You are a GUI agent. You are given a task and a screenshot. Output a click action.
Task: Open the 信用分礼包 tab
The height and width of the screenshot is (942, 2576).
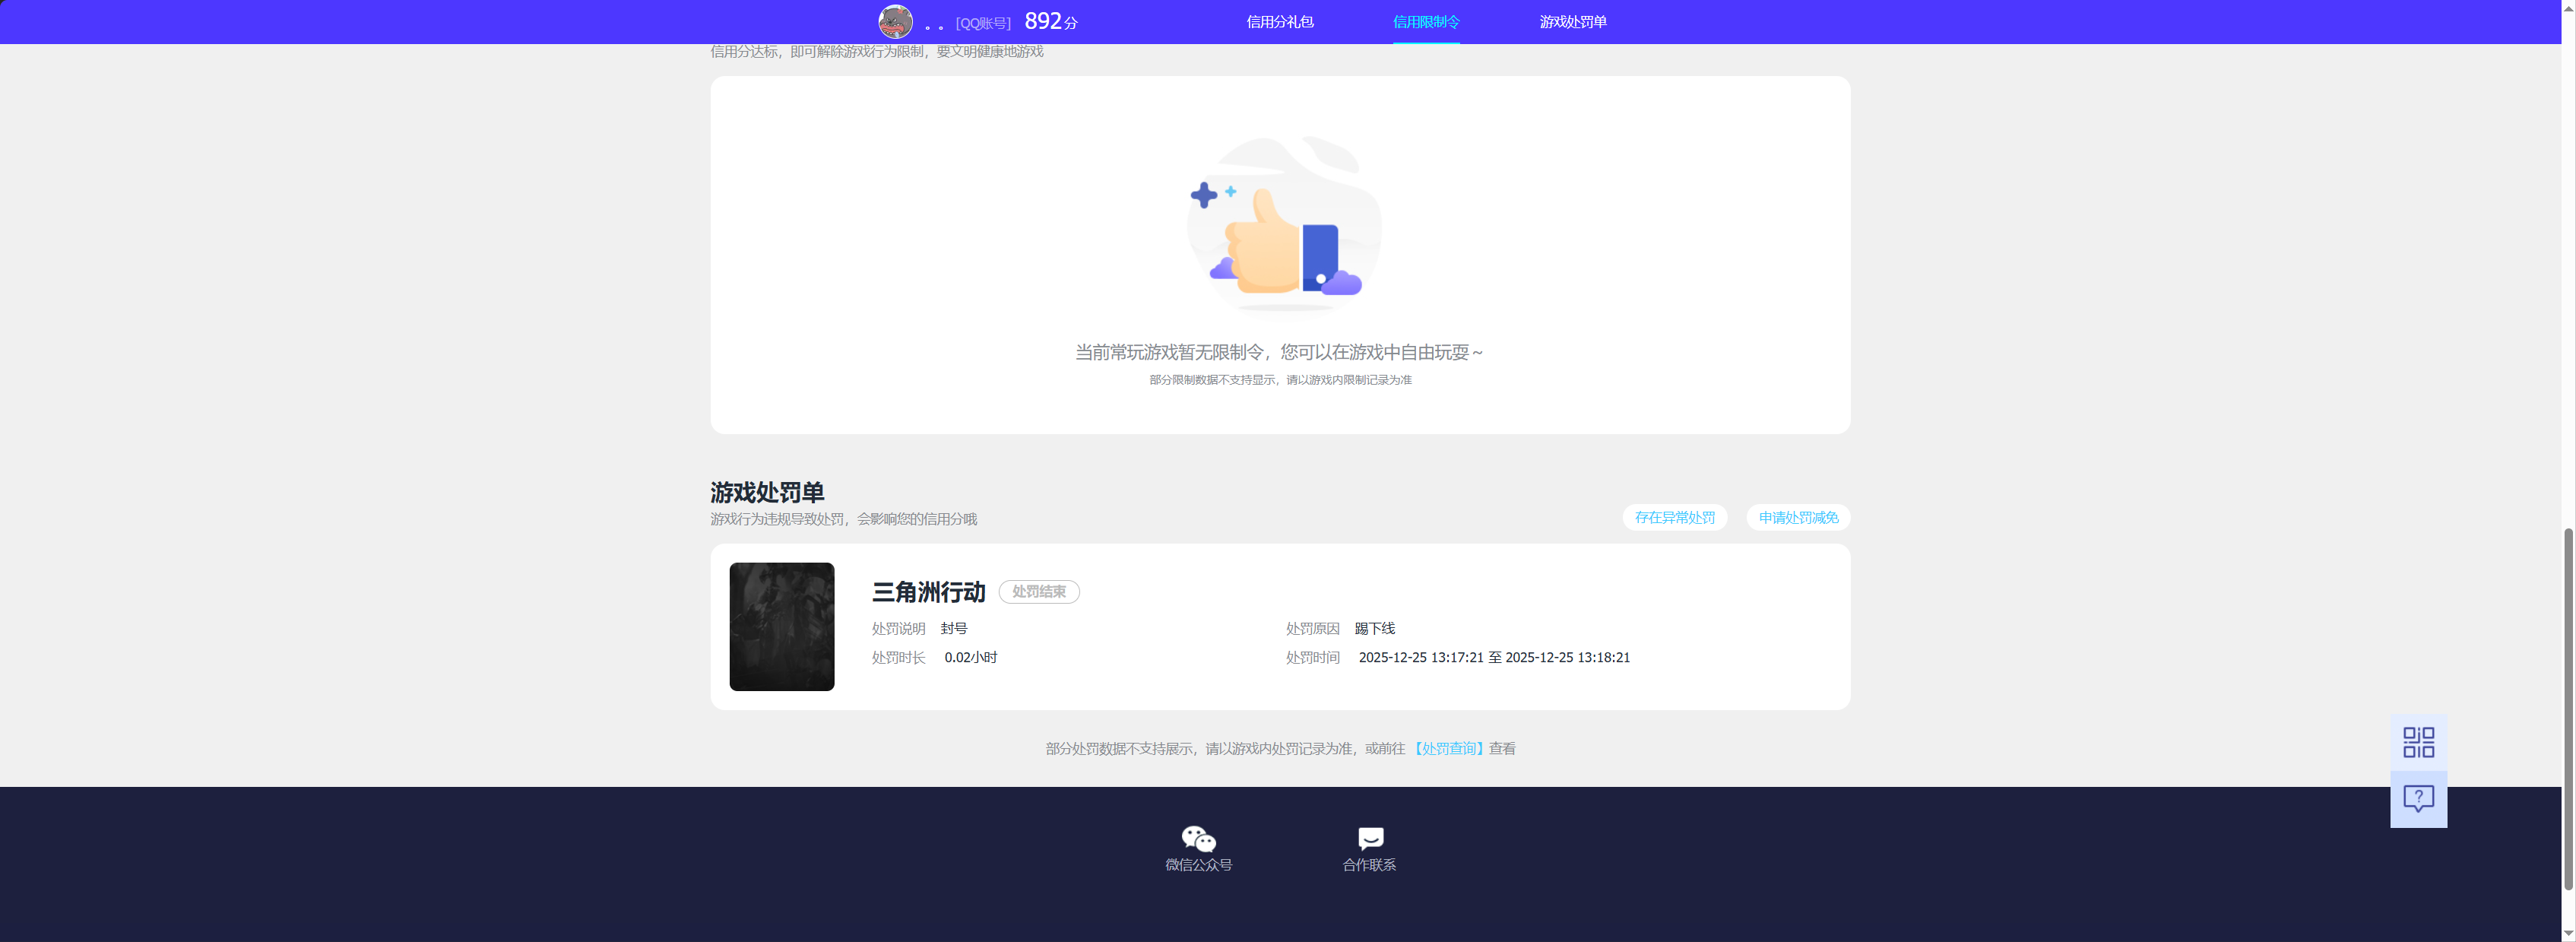pyautogui.click(x=1280, y=22)
